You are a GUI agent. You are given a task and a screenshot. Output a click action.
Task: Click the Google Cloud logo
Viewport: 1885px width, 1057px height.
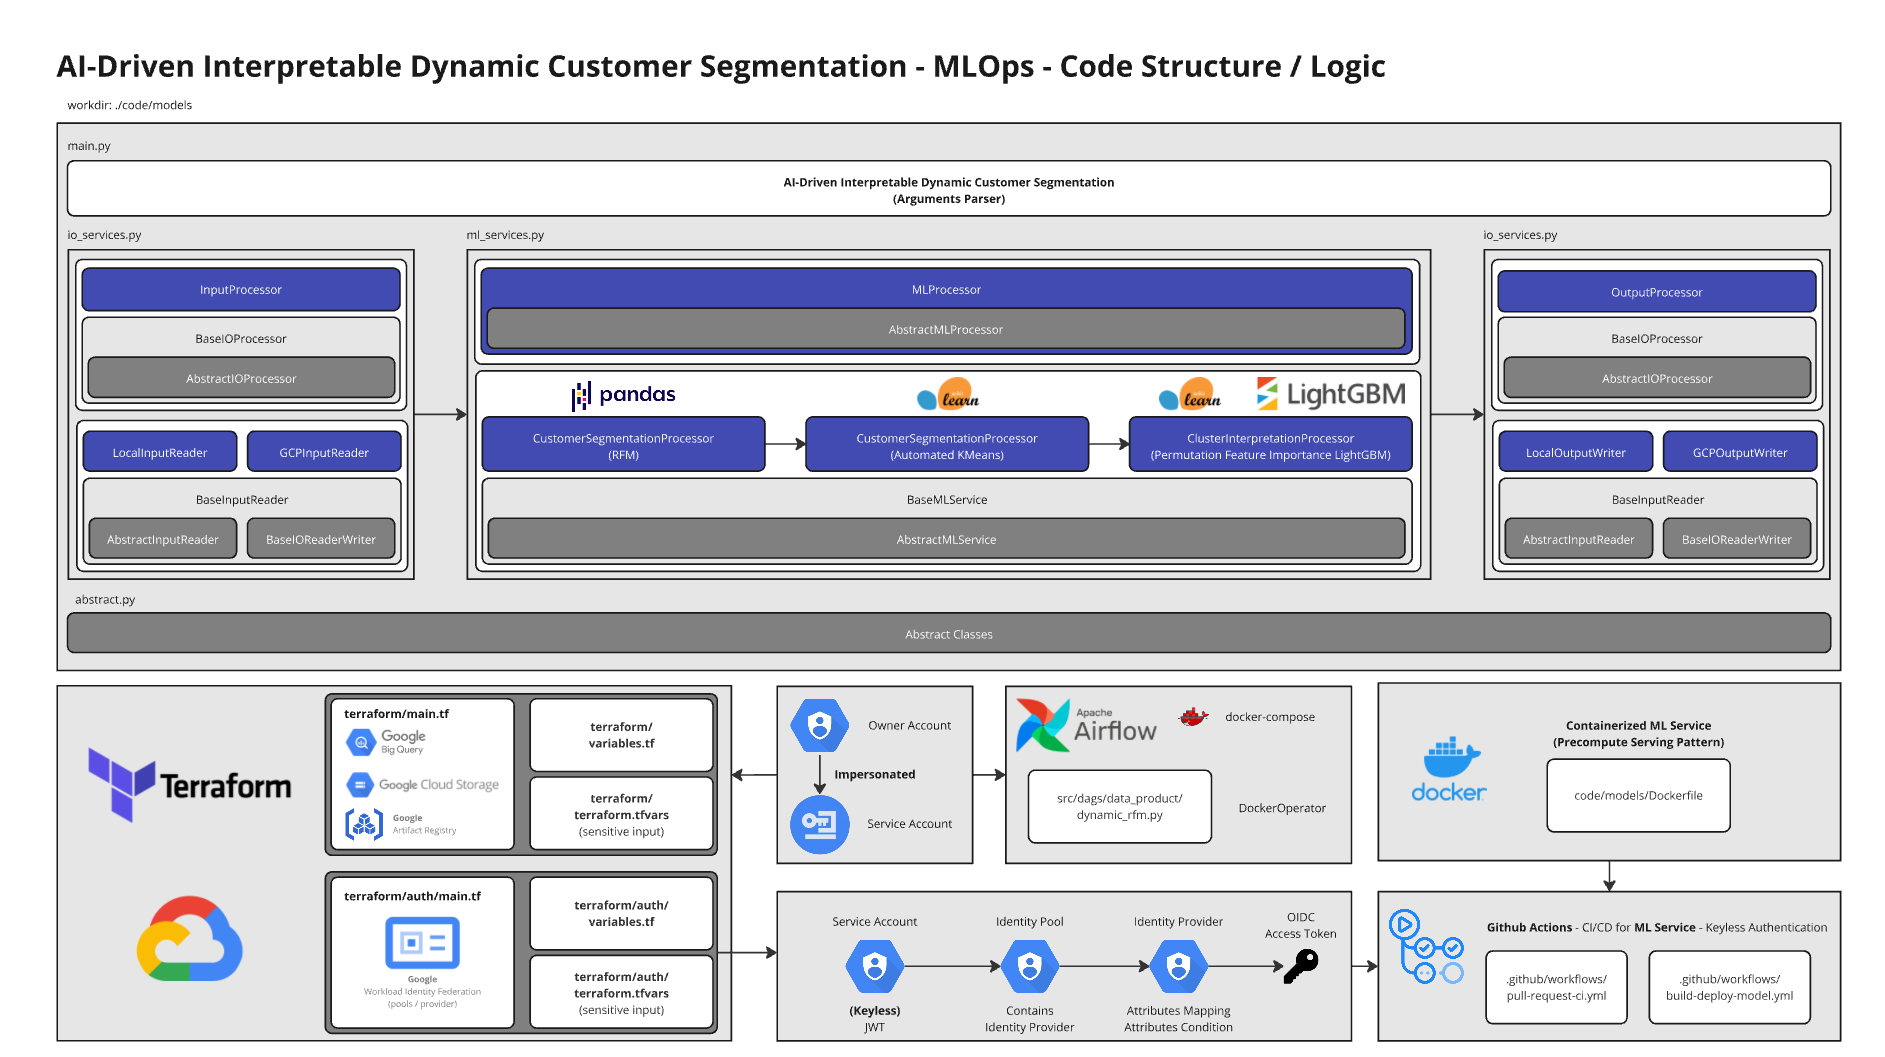pyautogui.click(x=190, y=939)
